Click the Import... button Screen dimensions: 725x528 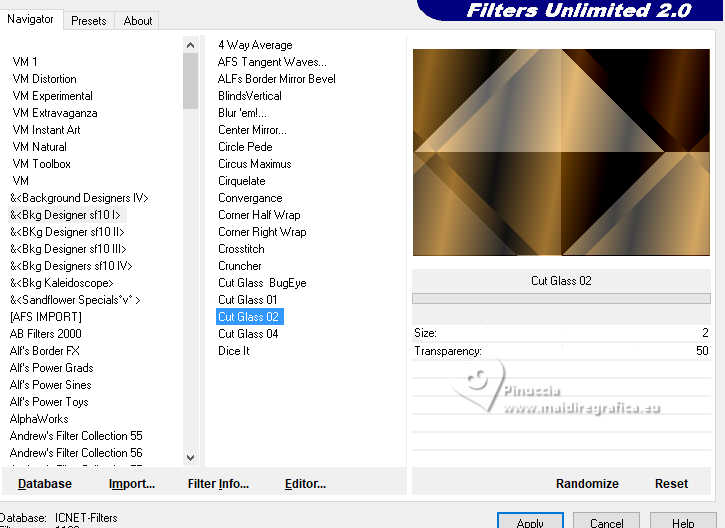[x=132, y=484]
